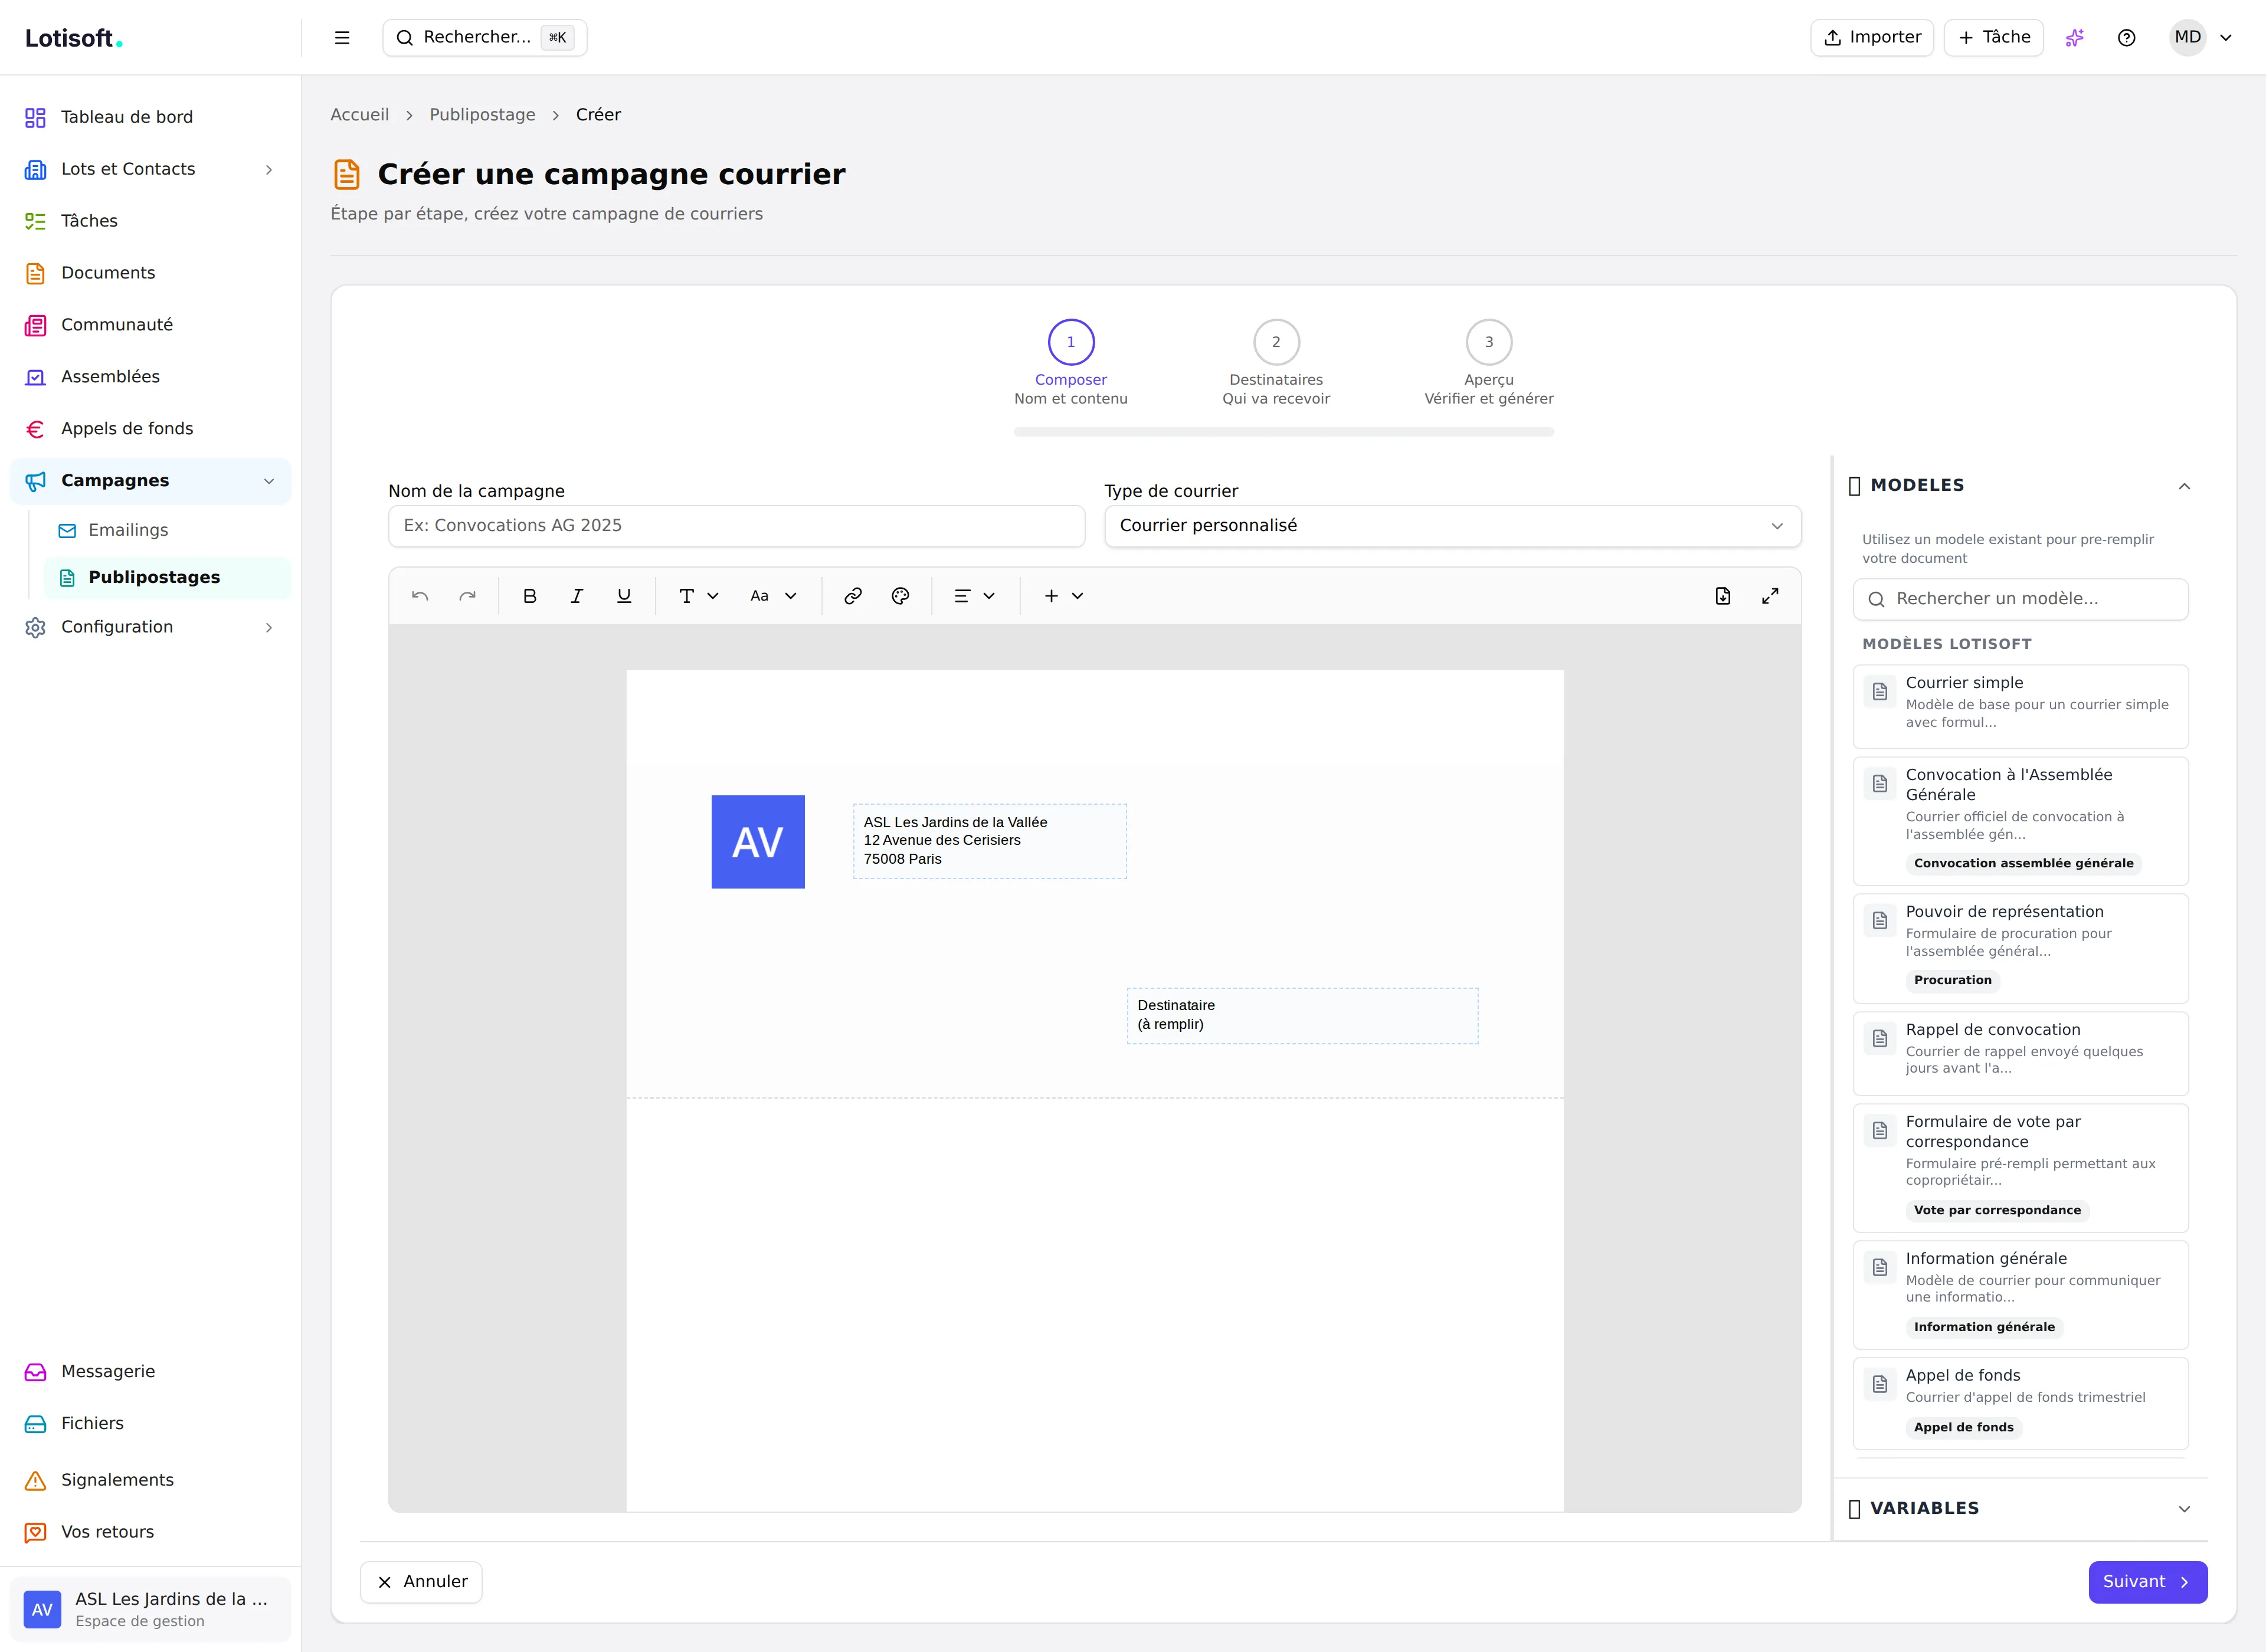
Task: Click the redo arrow in editor toolbar
Action: point(467,596)
